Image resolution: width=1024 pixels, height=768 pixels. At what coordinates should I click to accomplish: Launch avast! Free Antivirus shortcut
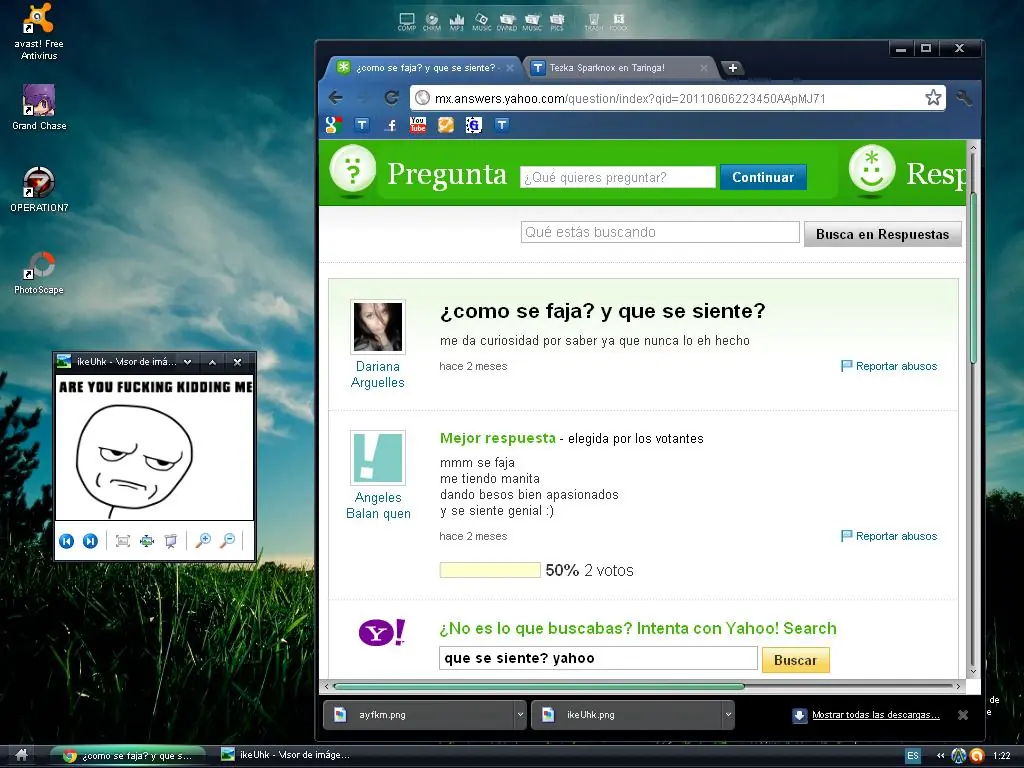pos(39,31)
